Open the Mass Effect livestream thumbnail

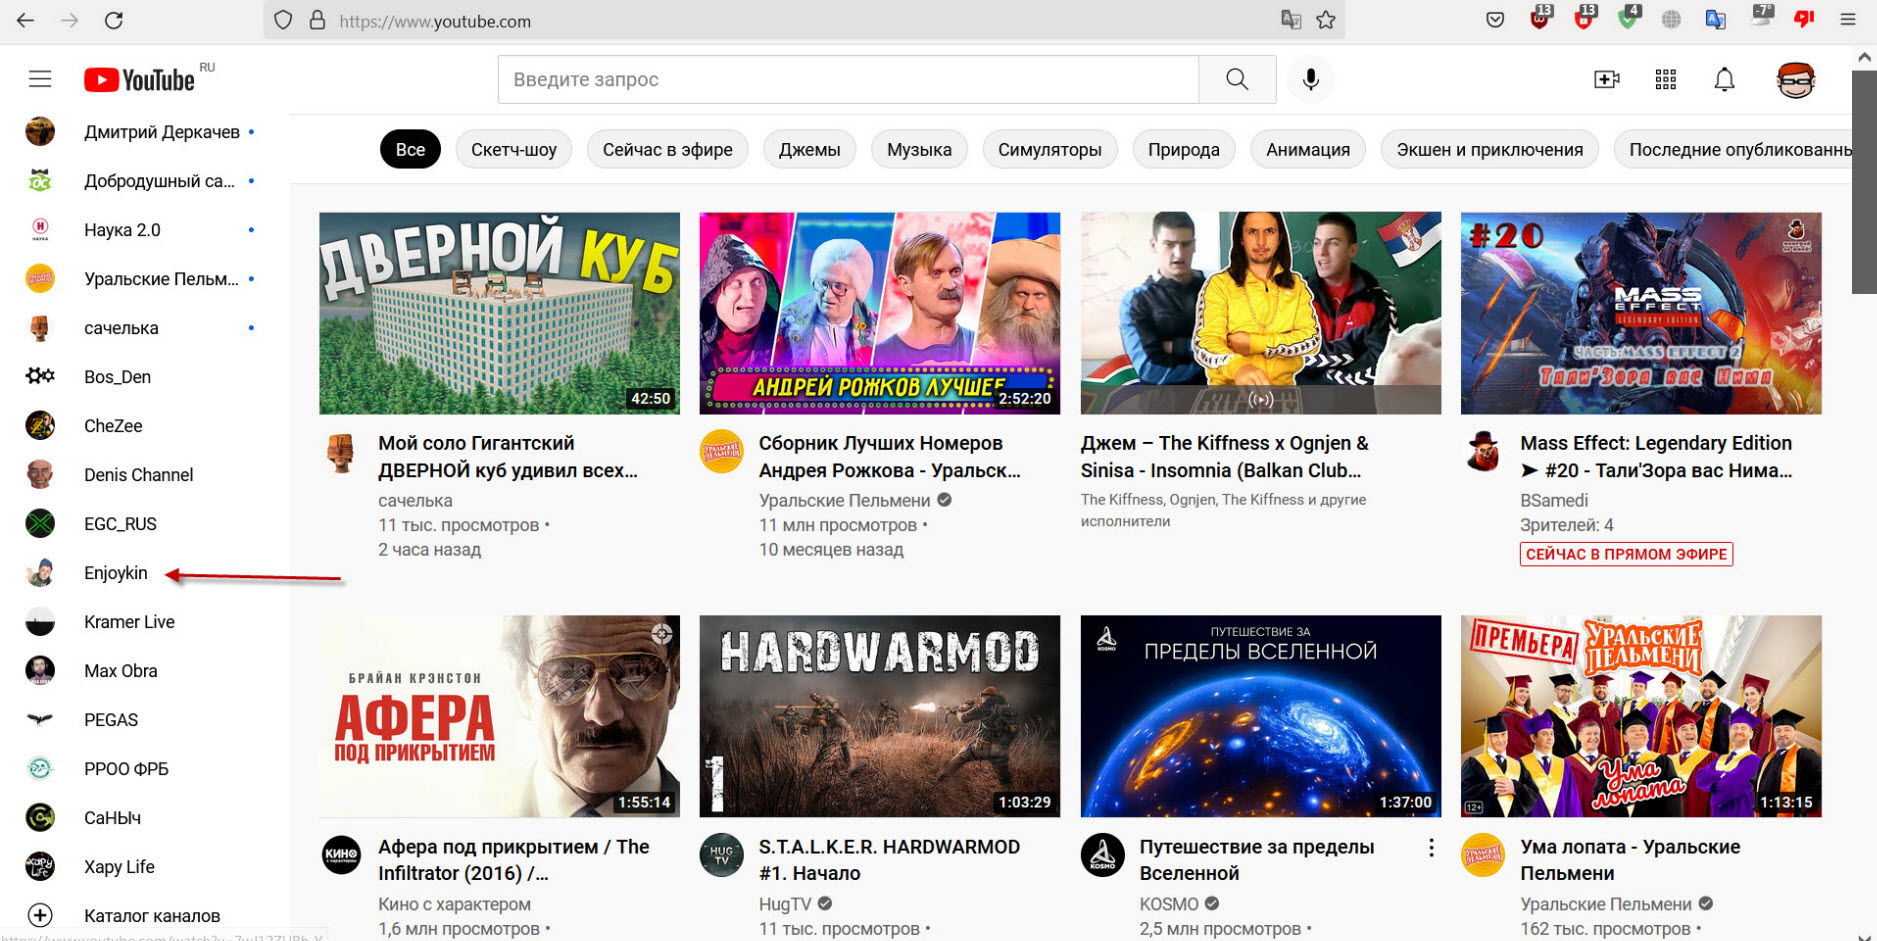point(1641,313)
